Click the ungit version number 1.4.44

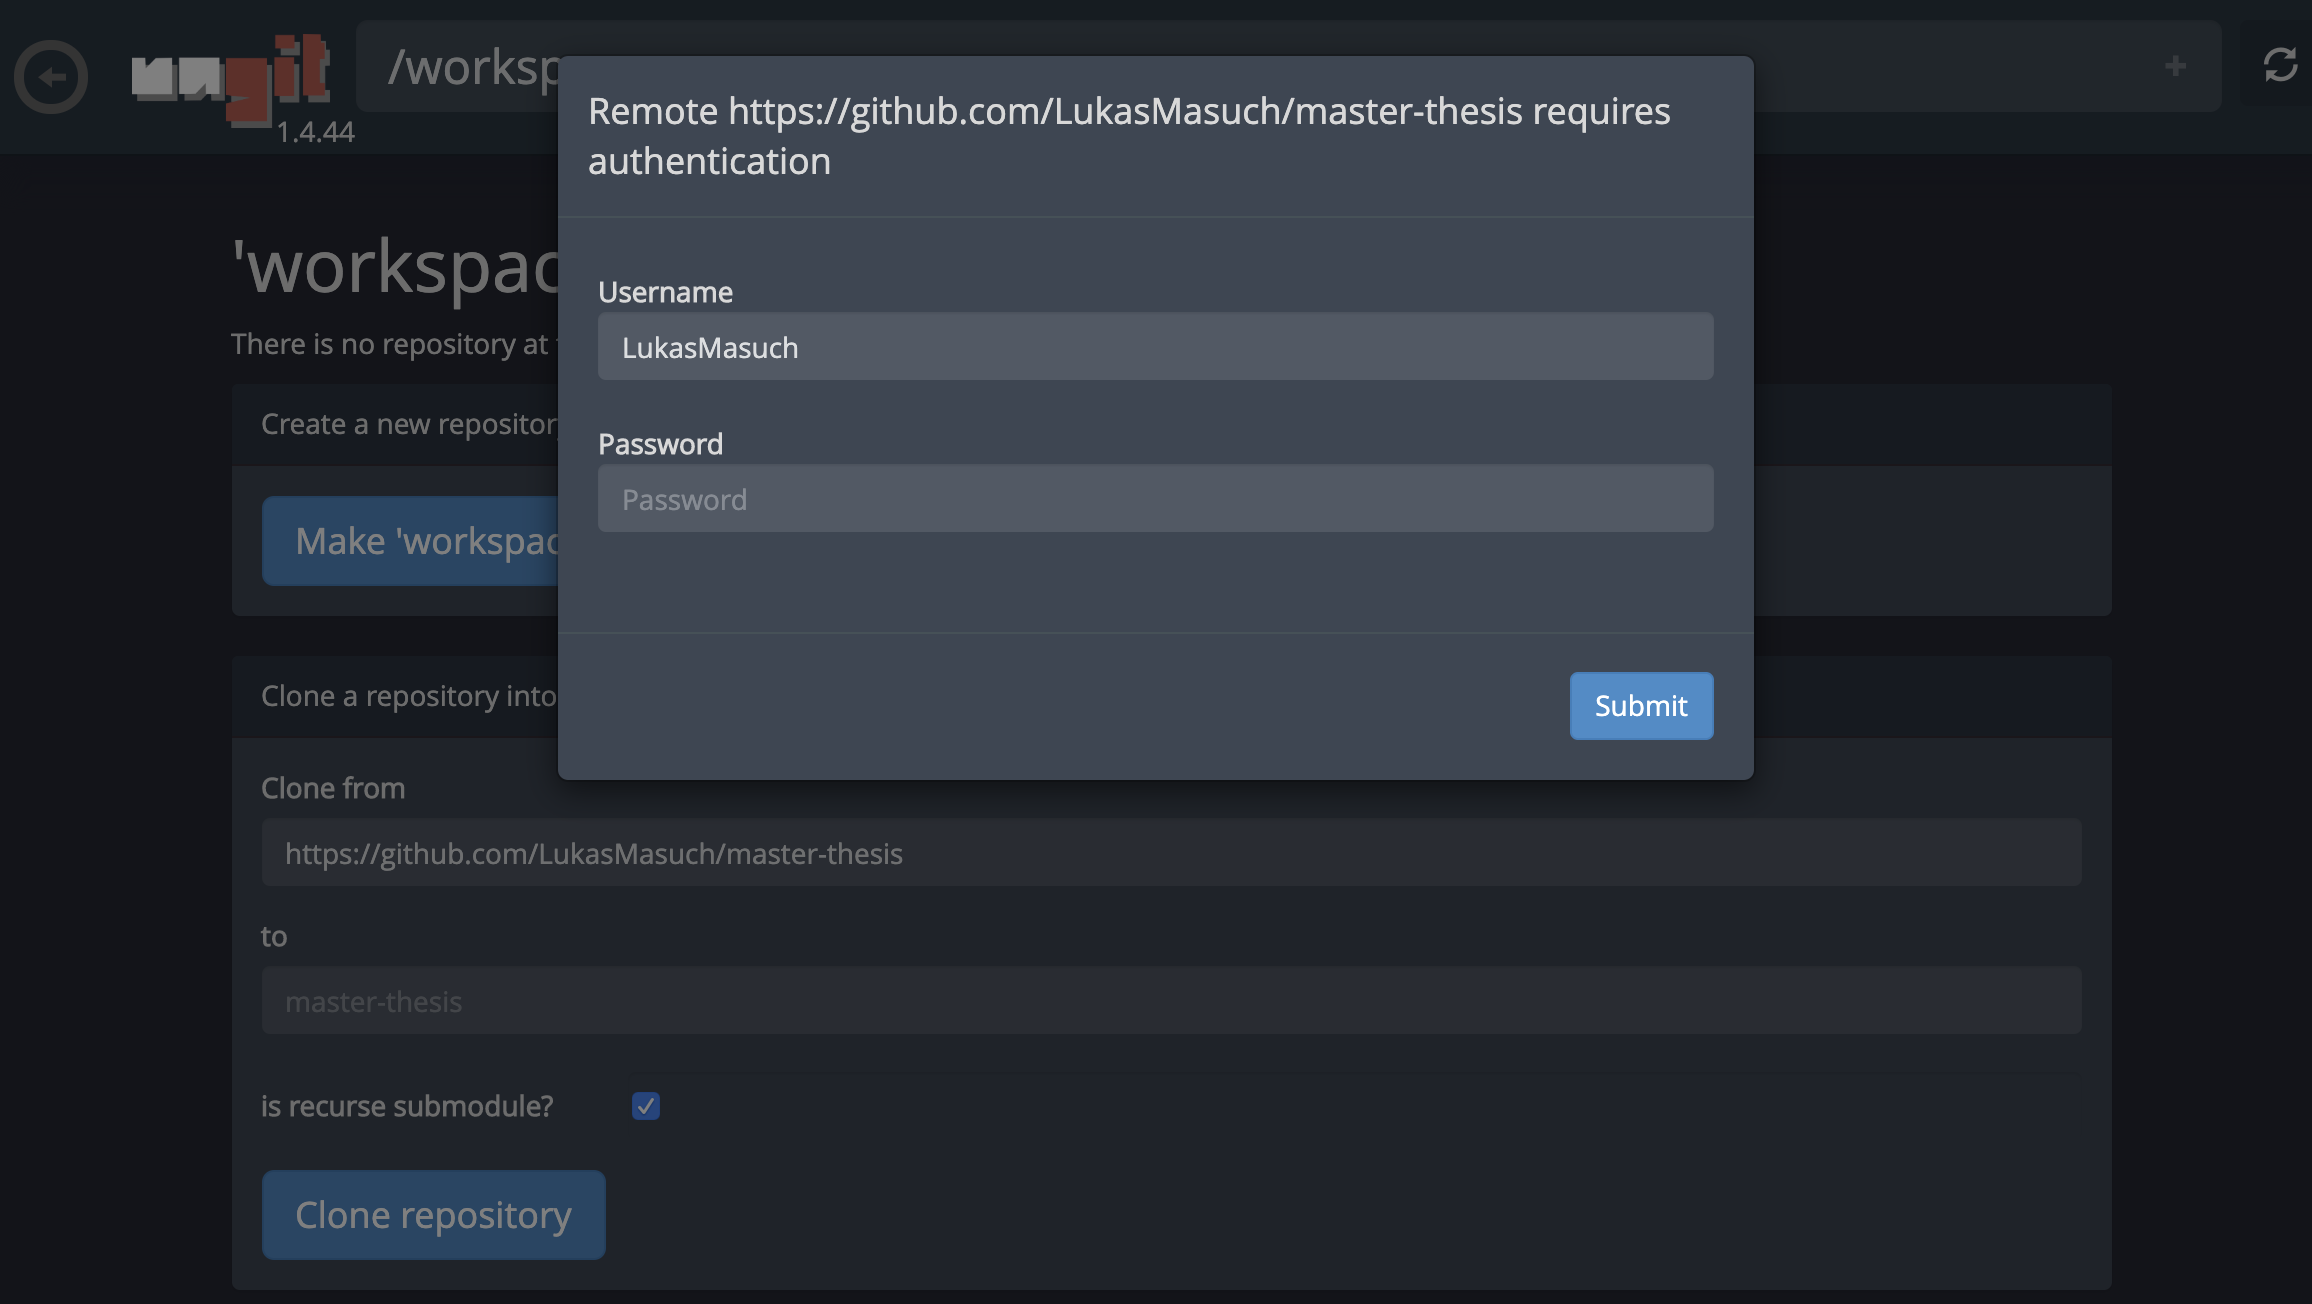(315, 132)
